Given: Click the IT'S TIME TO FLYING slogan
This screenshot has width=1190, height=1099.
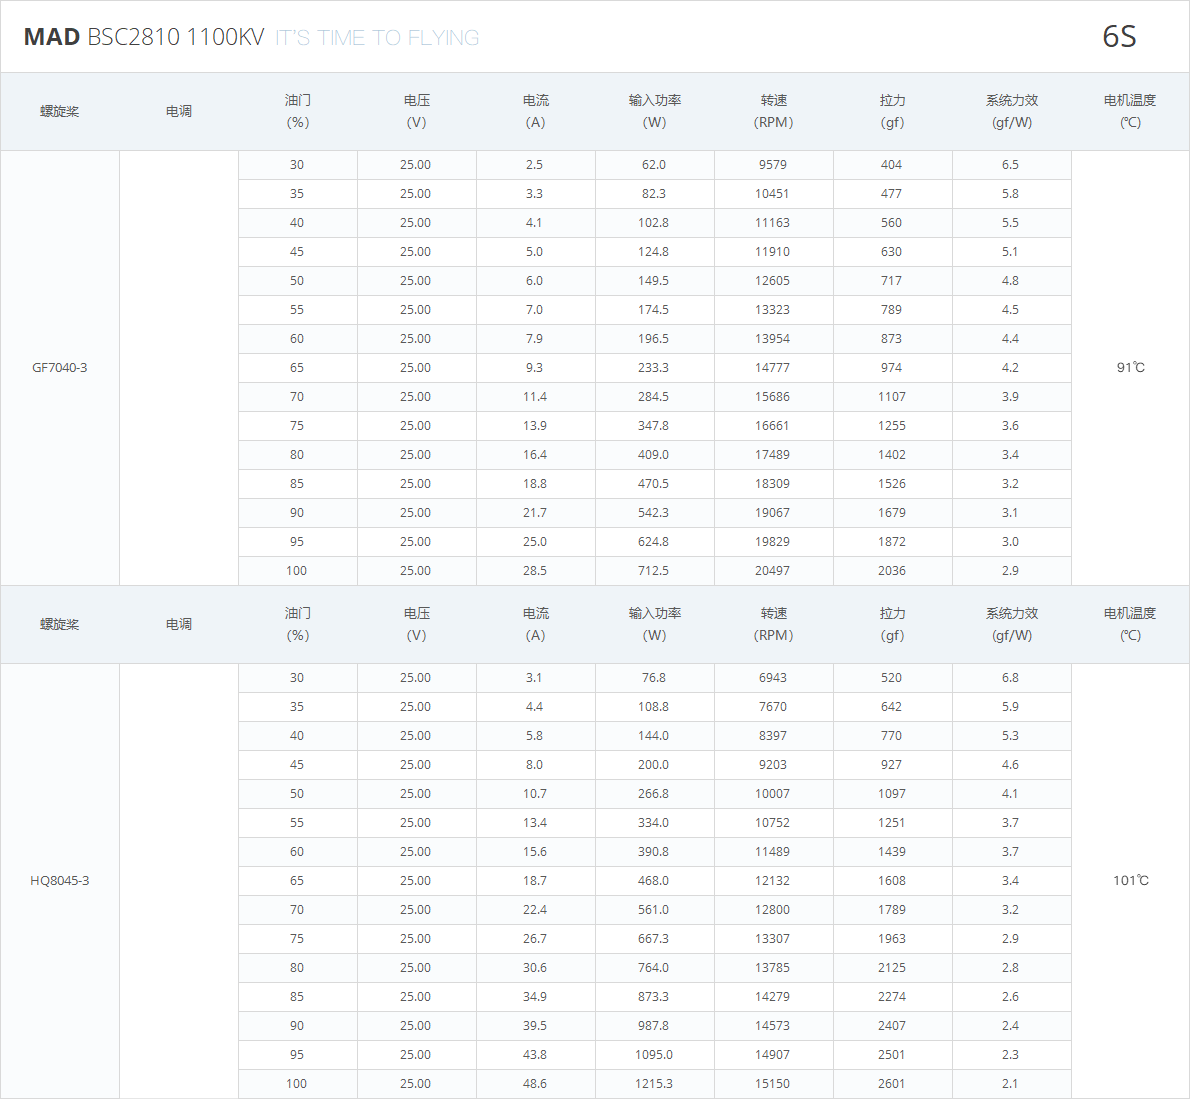Looking at the screenshot, I should tap(377, 38).
